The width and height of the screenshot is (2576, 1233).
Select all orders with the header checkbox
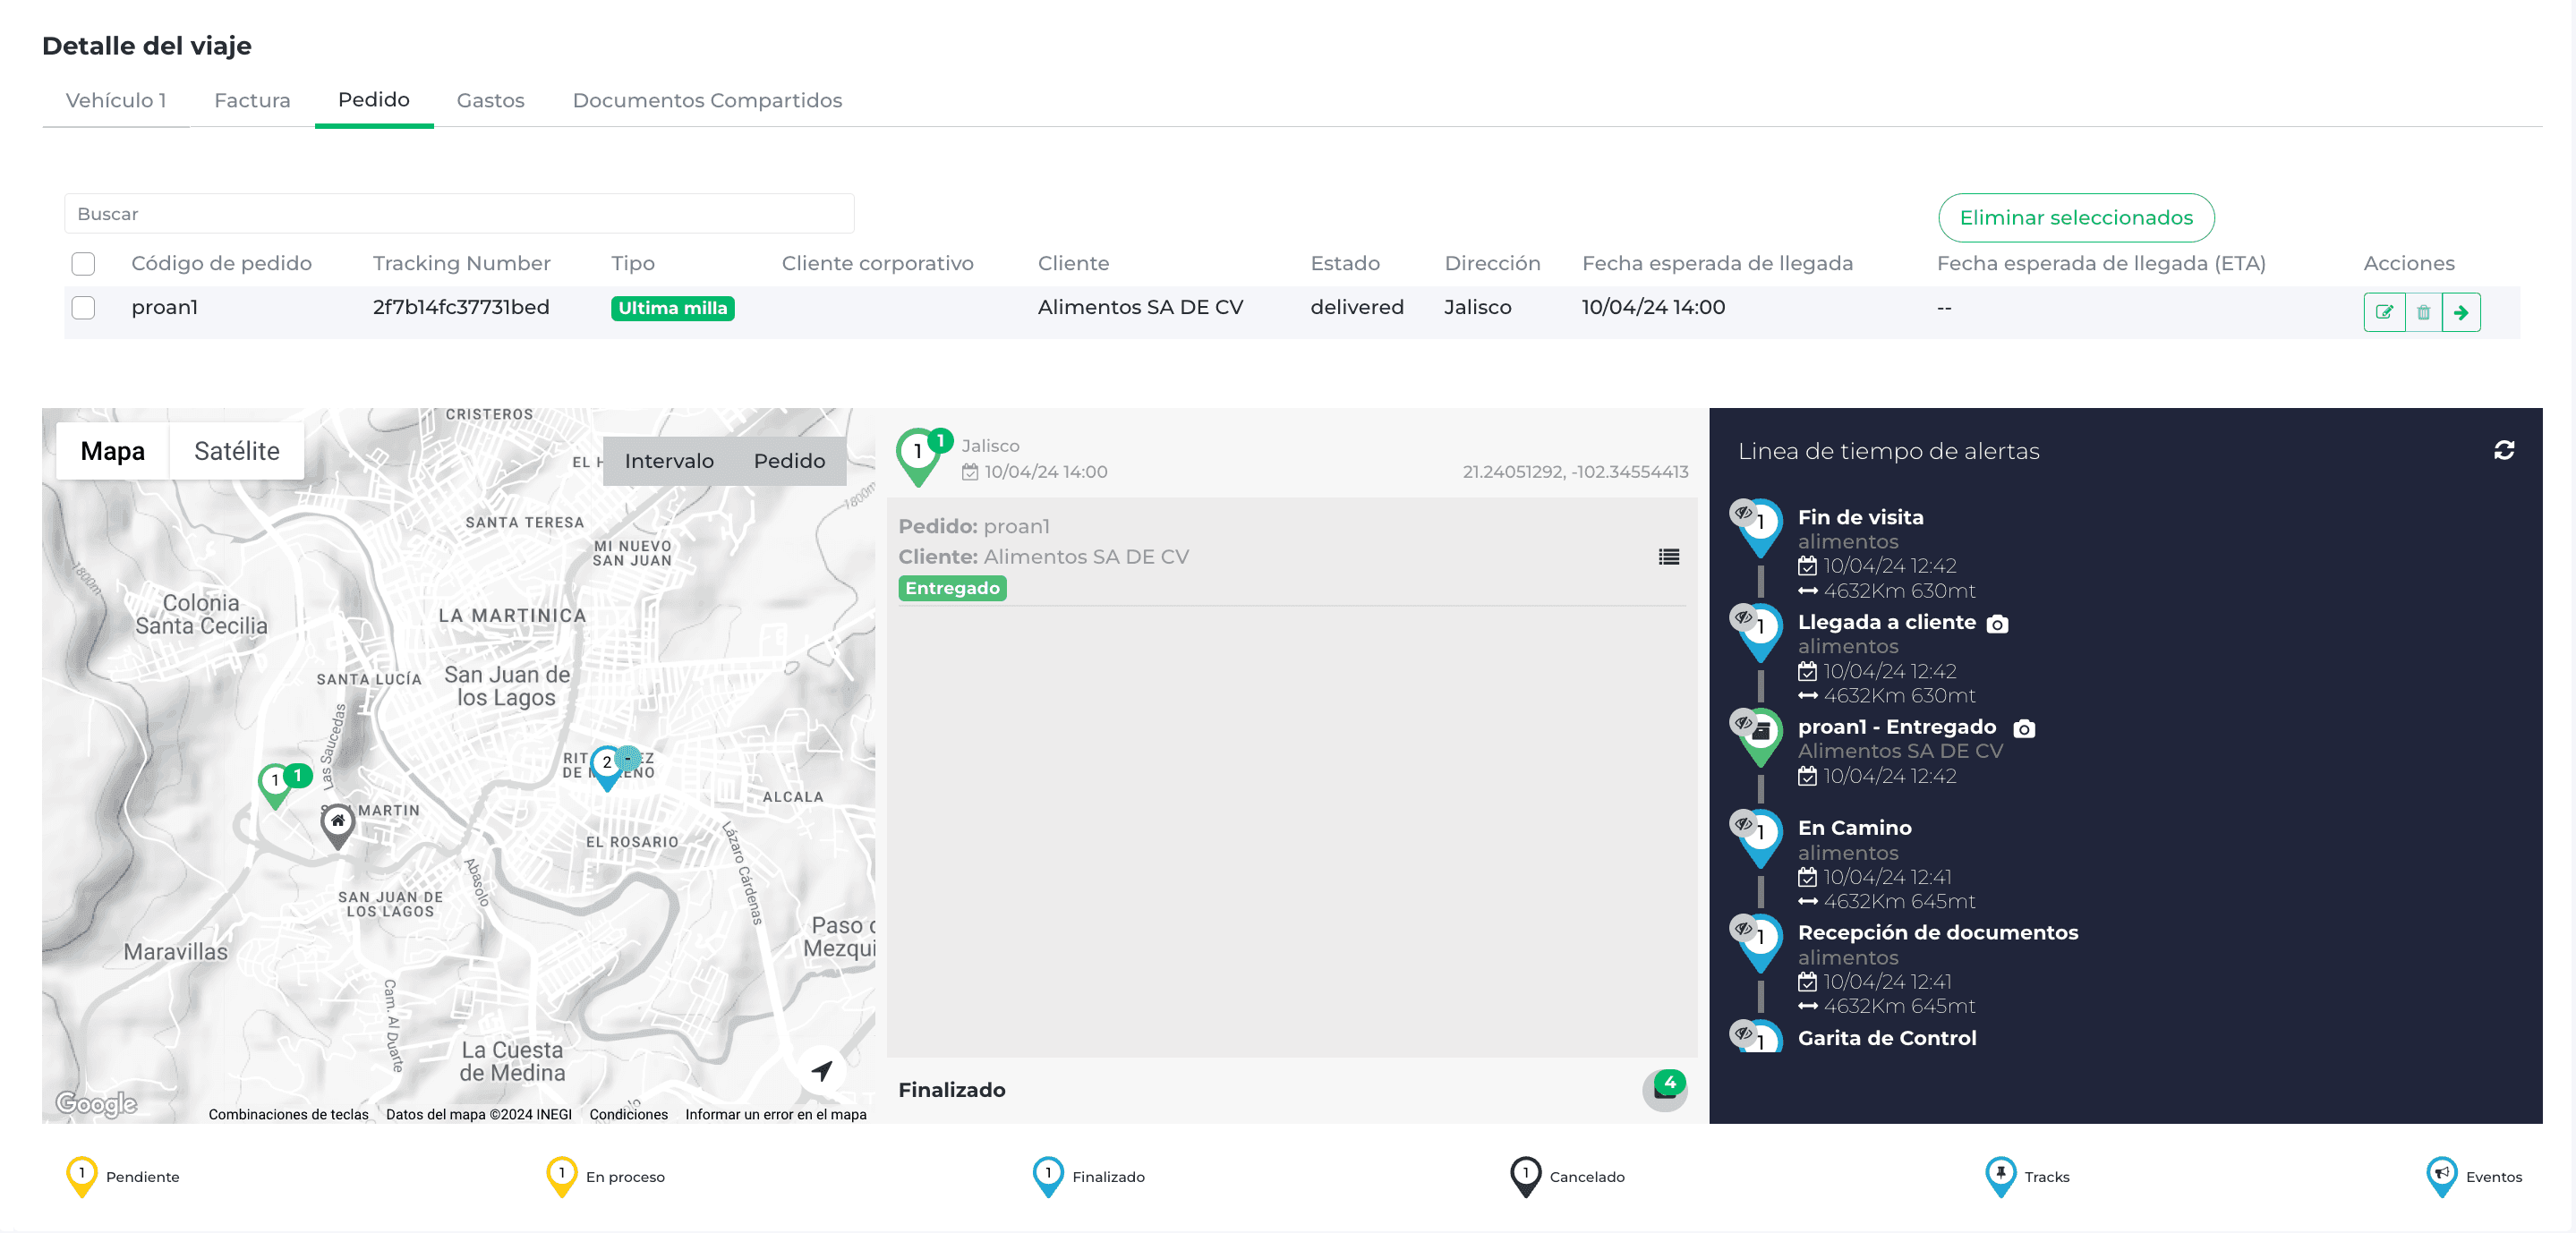(x=83, y=263)
